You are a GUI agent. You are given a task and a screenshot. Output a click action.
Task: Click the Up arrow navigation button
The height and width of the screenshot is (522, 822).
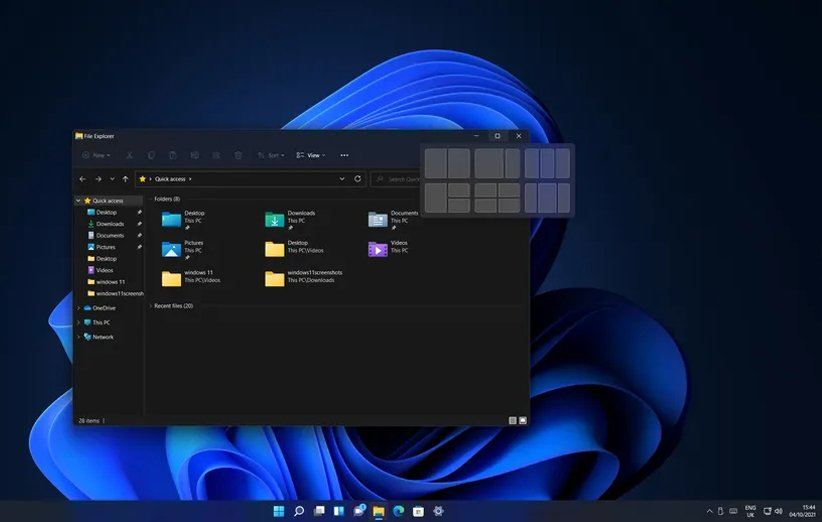(125, 179)
